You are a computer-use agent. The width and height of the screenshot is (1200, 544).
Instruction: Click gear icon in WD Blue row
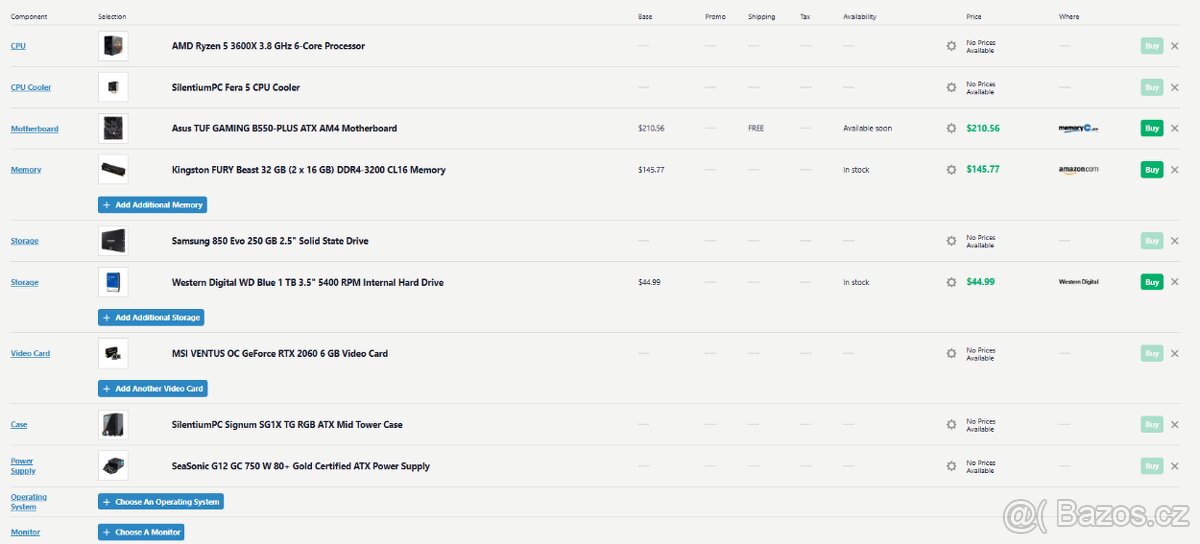[951, 282]
